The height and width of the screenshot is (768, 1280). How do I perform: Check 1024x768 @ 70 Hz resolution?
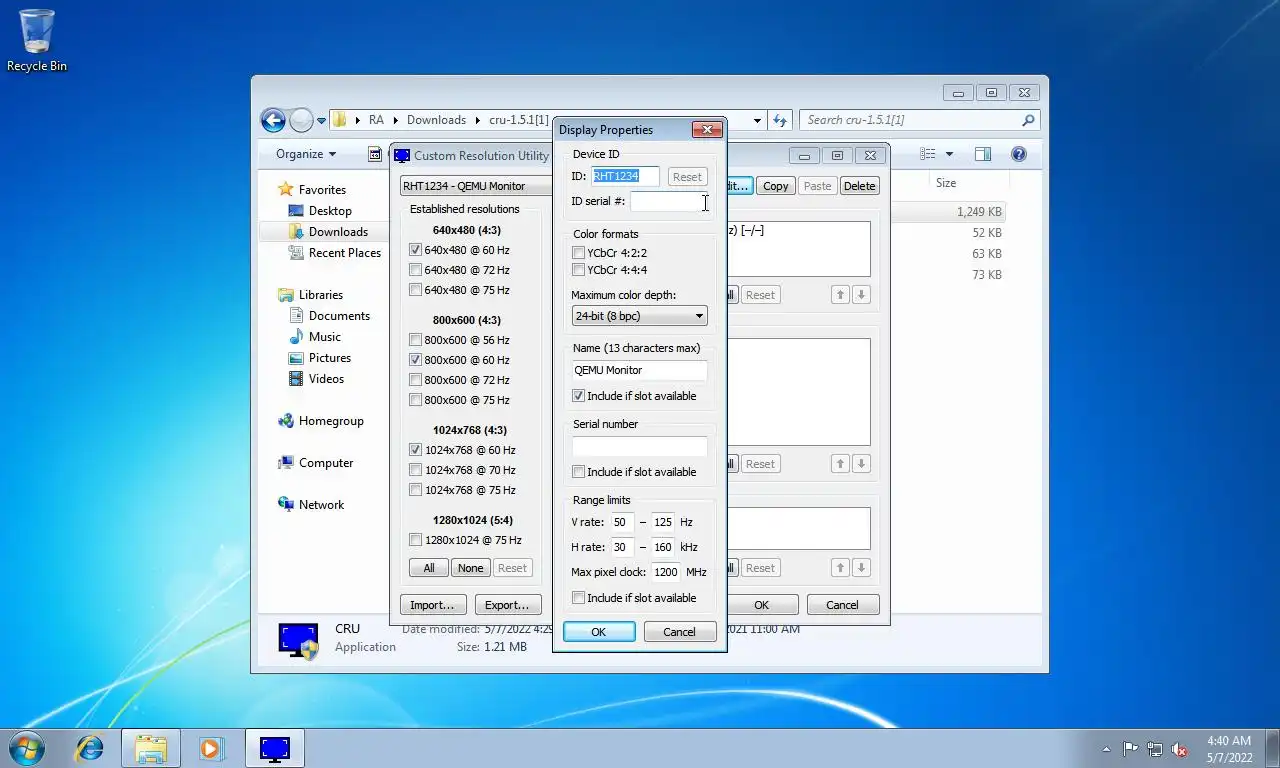(x=416, y=470)
